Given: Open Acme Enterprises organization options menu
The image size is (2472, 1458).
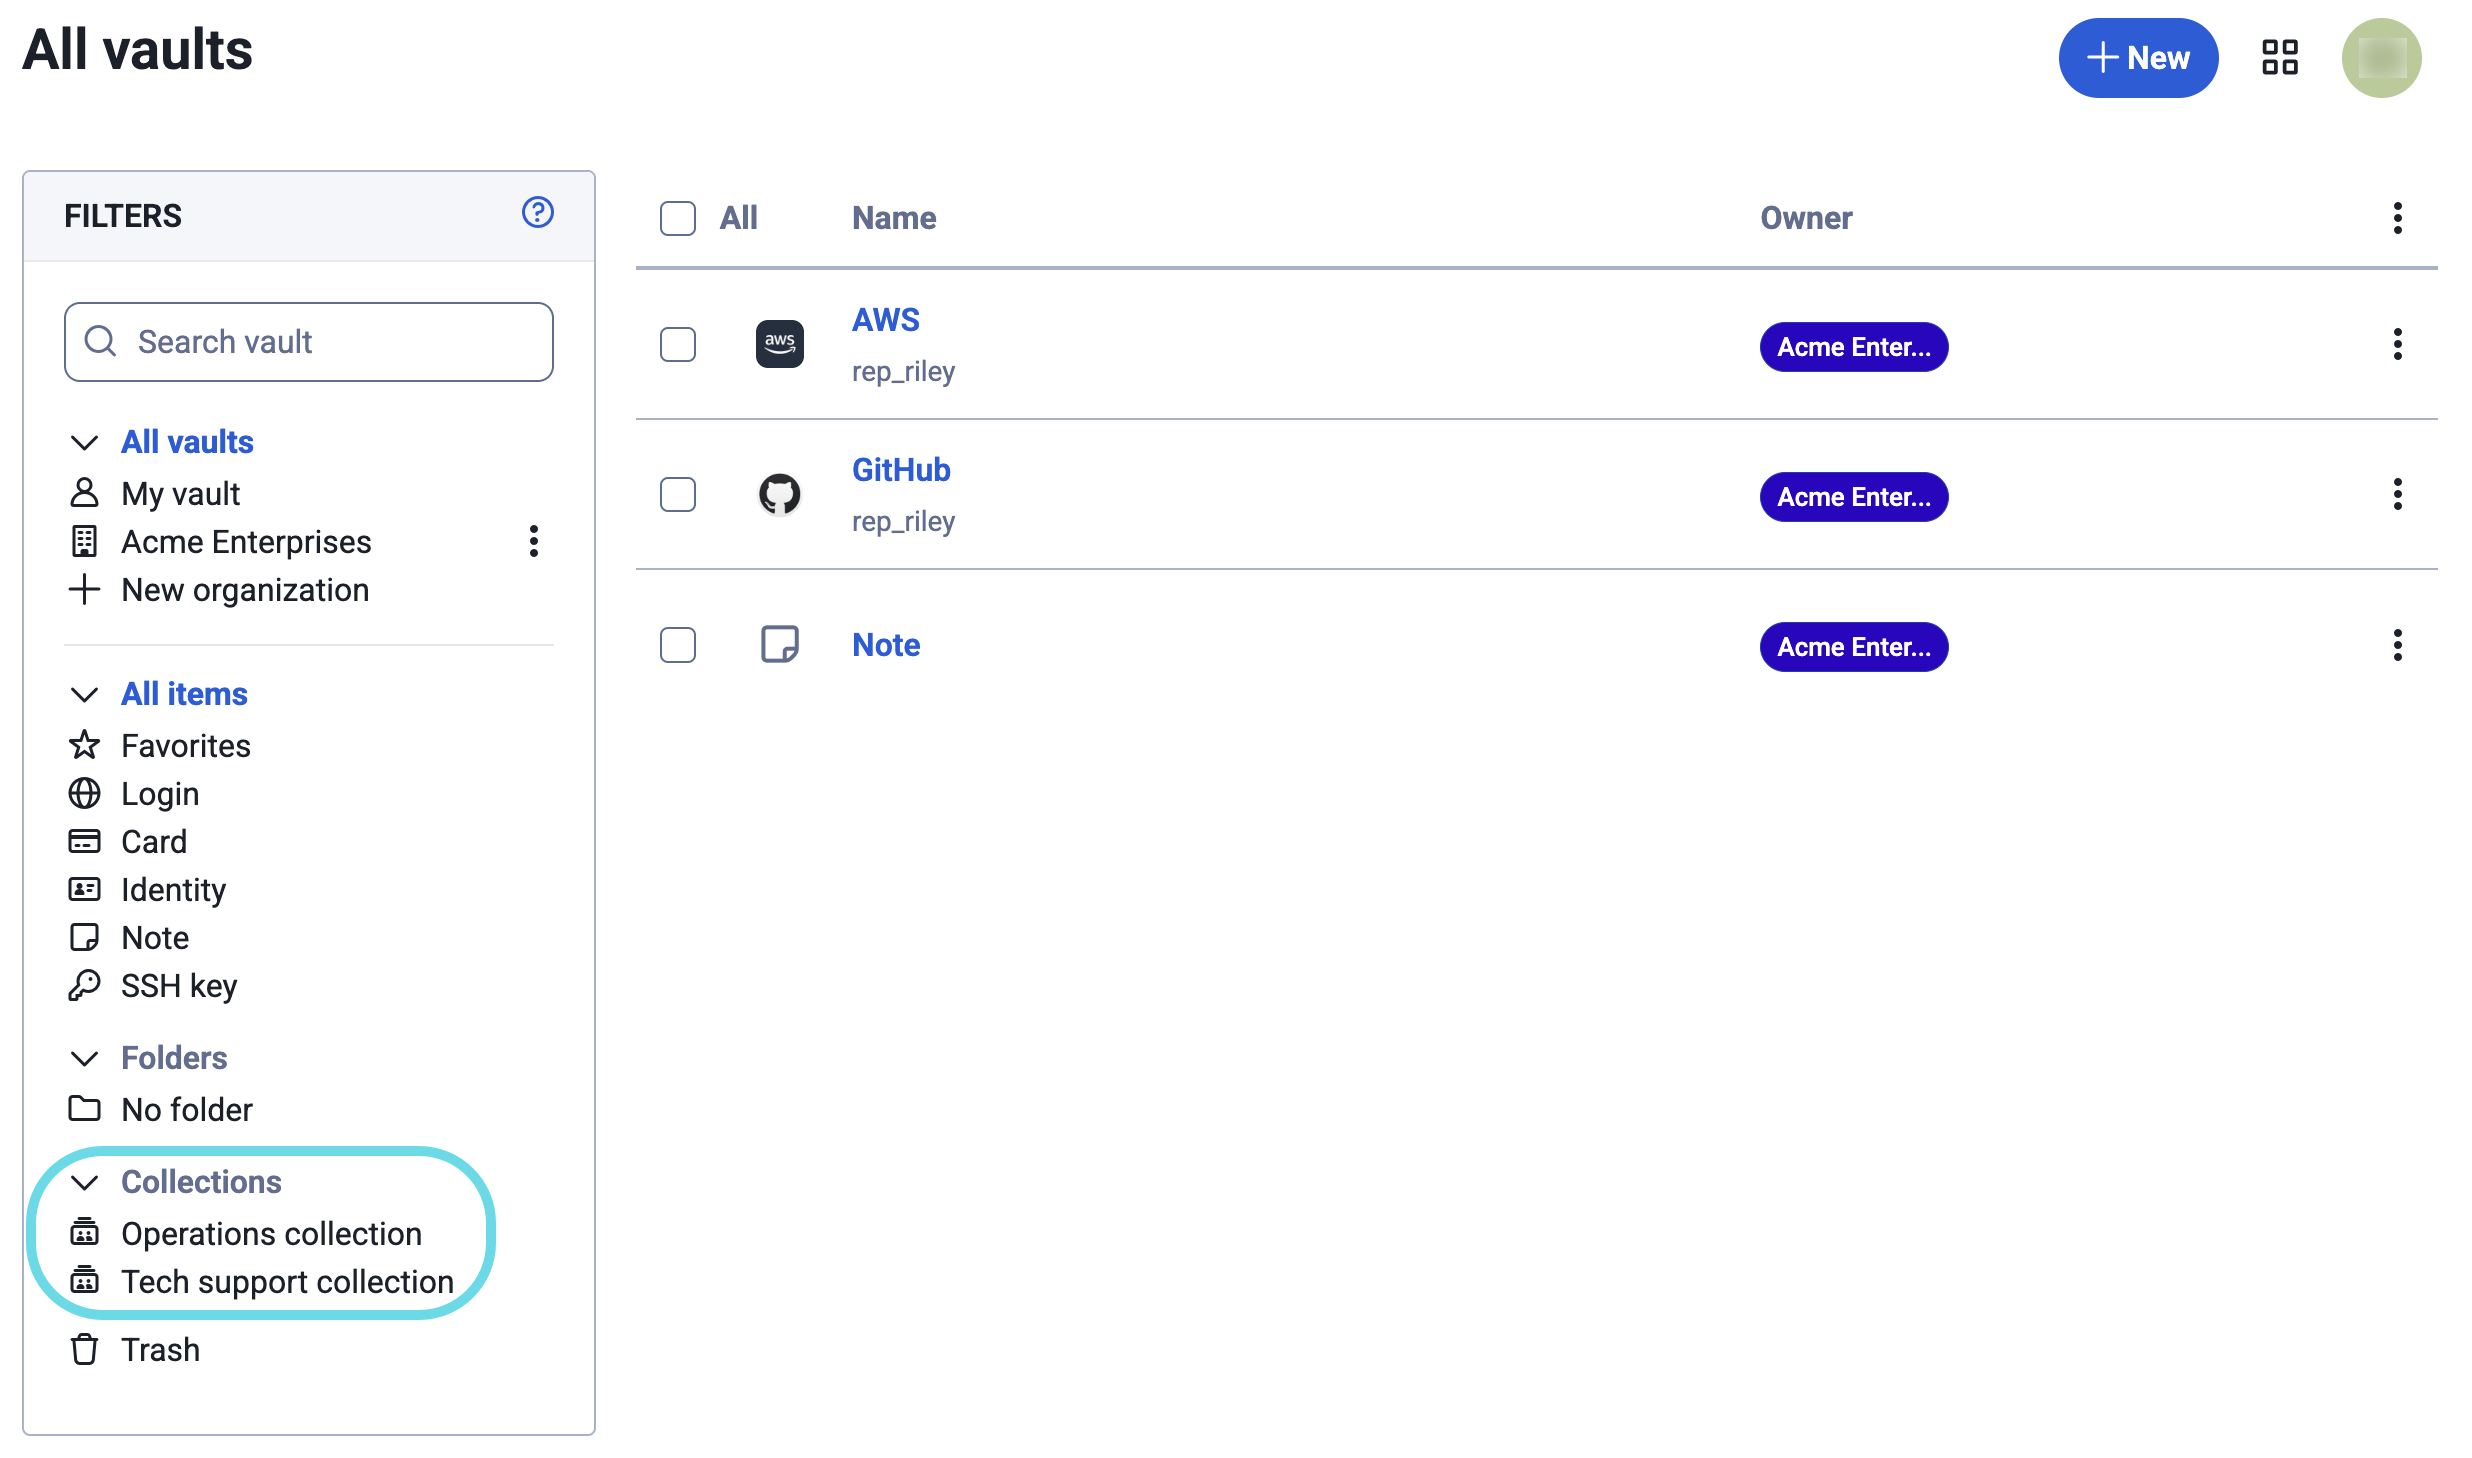Looking at the screenshot, I should tap(533, 541).
